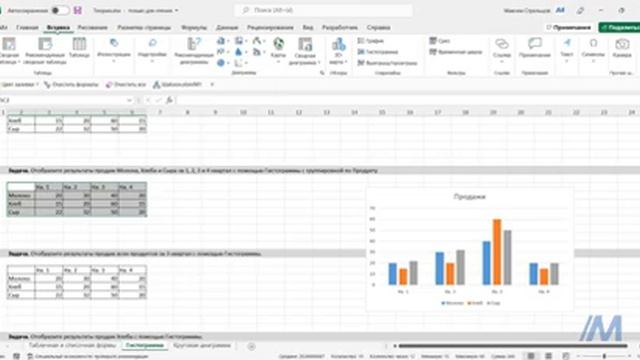640x360 pixels.
Task: Click the search box in the title bar
Action: coord(323,10)
